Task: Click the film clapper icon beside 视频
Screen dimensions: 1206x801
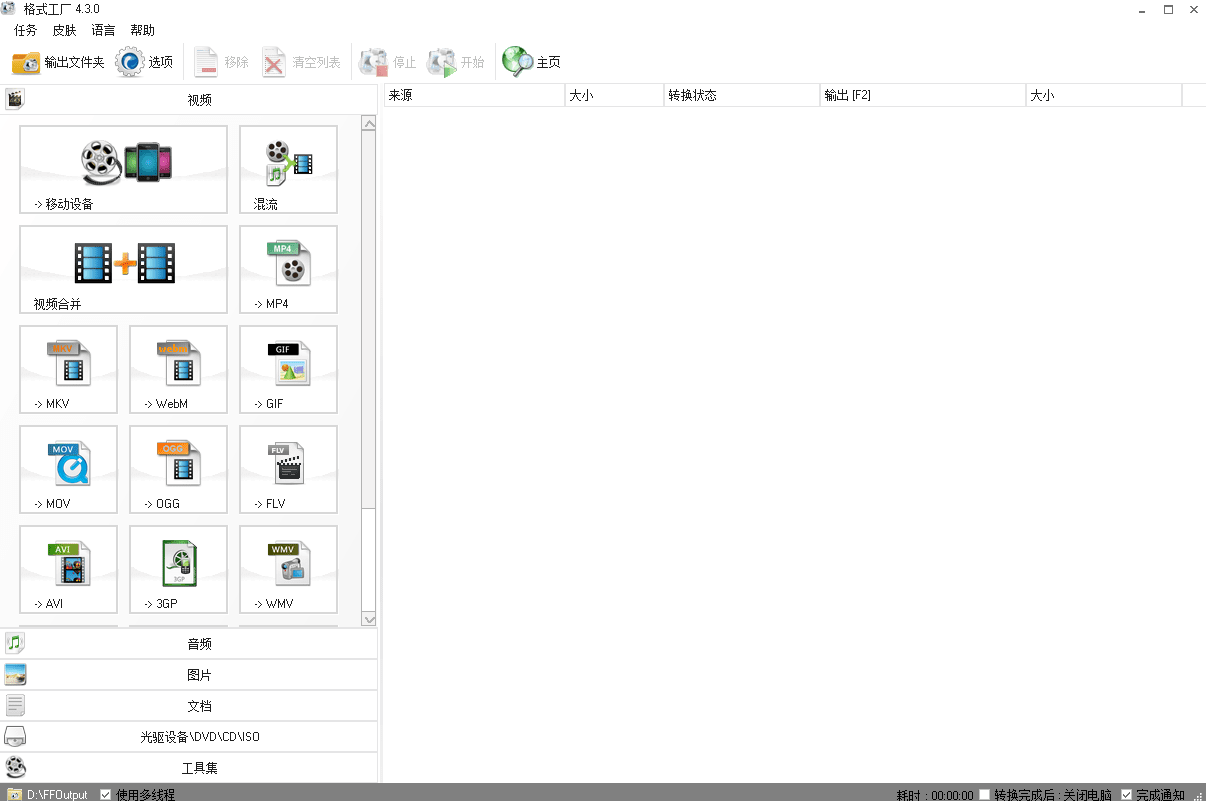Action: point(14,99)
